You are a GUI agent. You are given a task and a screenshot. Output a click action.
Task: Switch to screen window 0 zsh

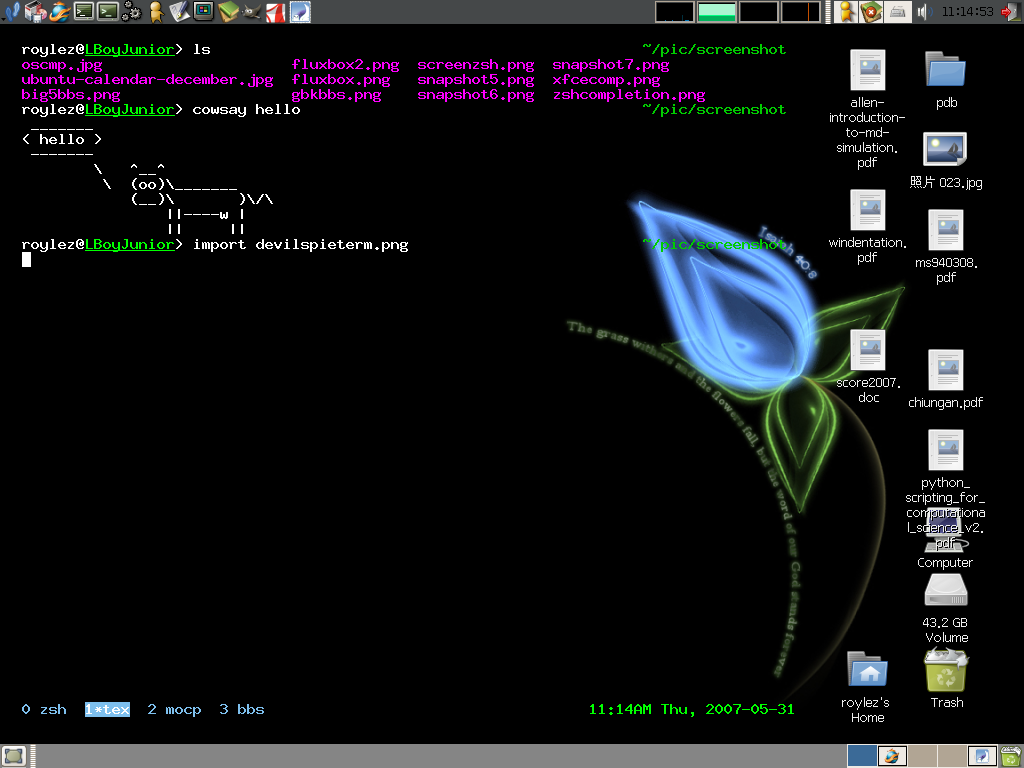click(44, 709)
